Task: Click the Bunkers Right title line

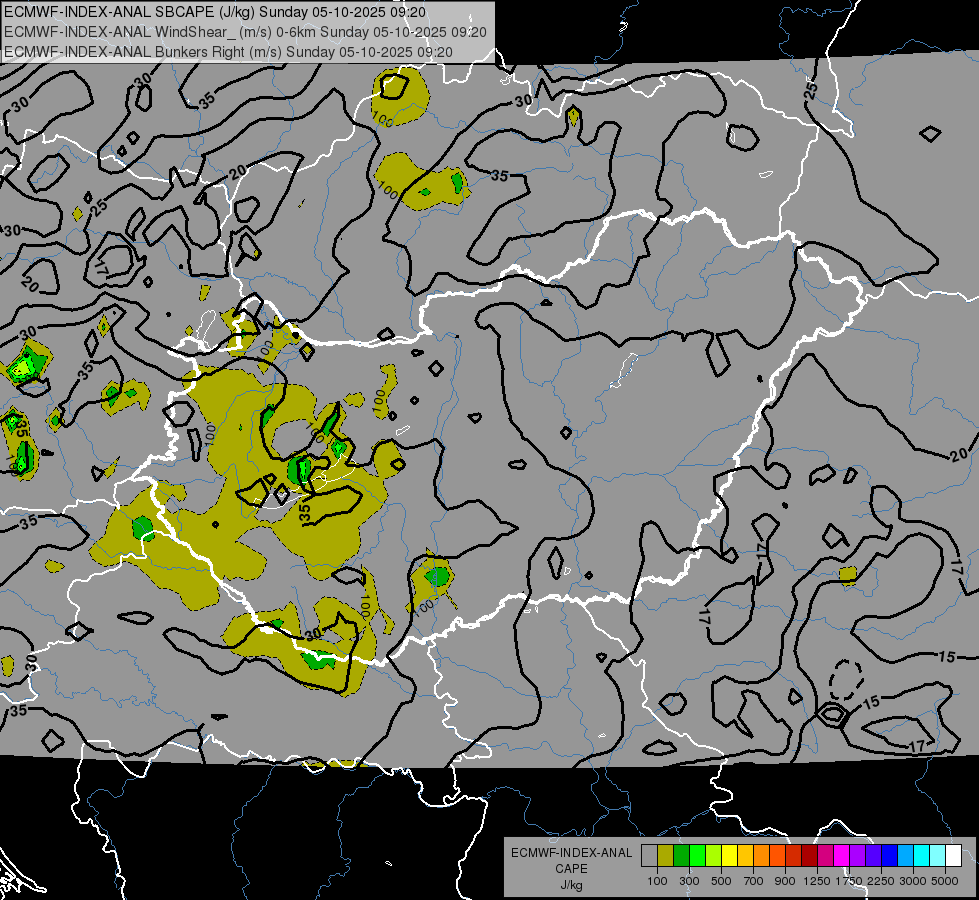Action: point(228,51)
